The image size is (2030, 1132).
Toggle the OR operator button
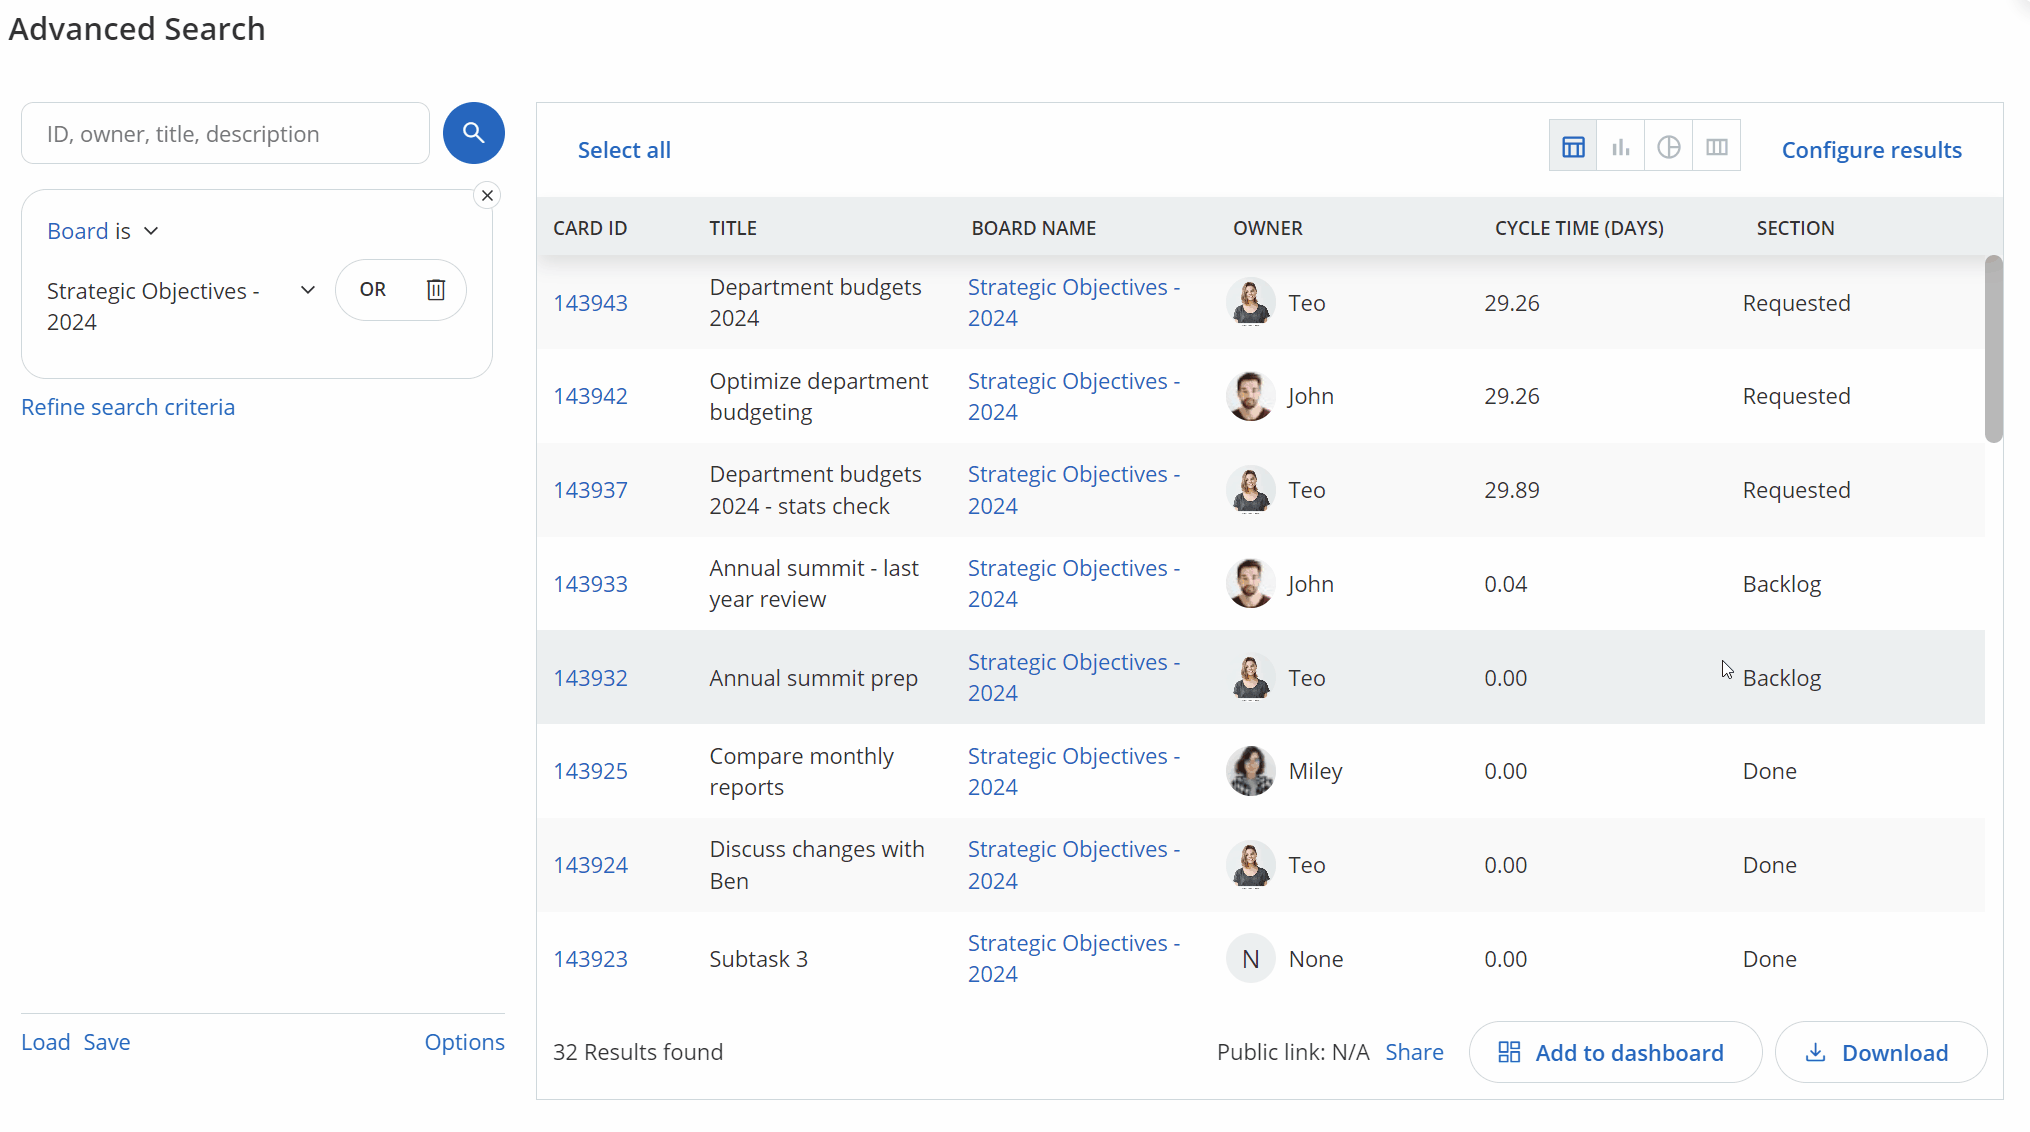pos(373,290)
